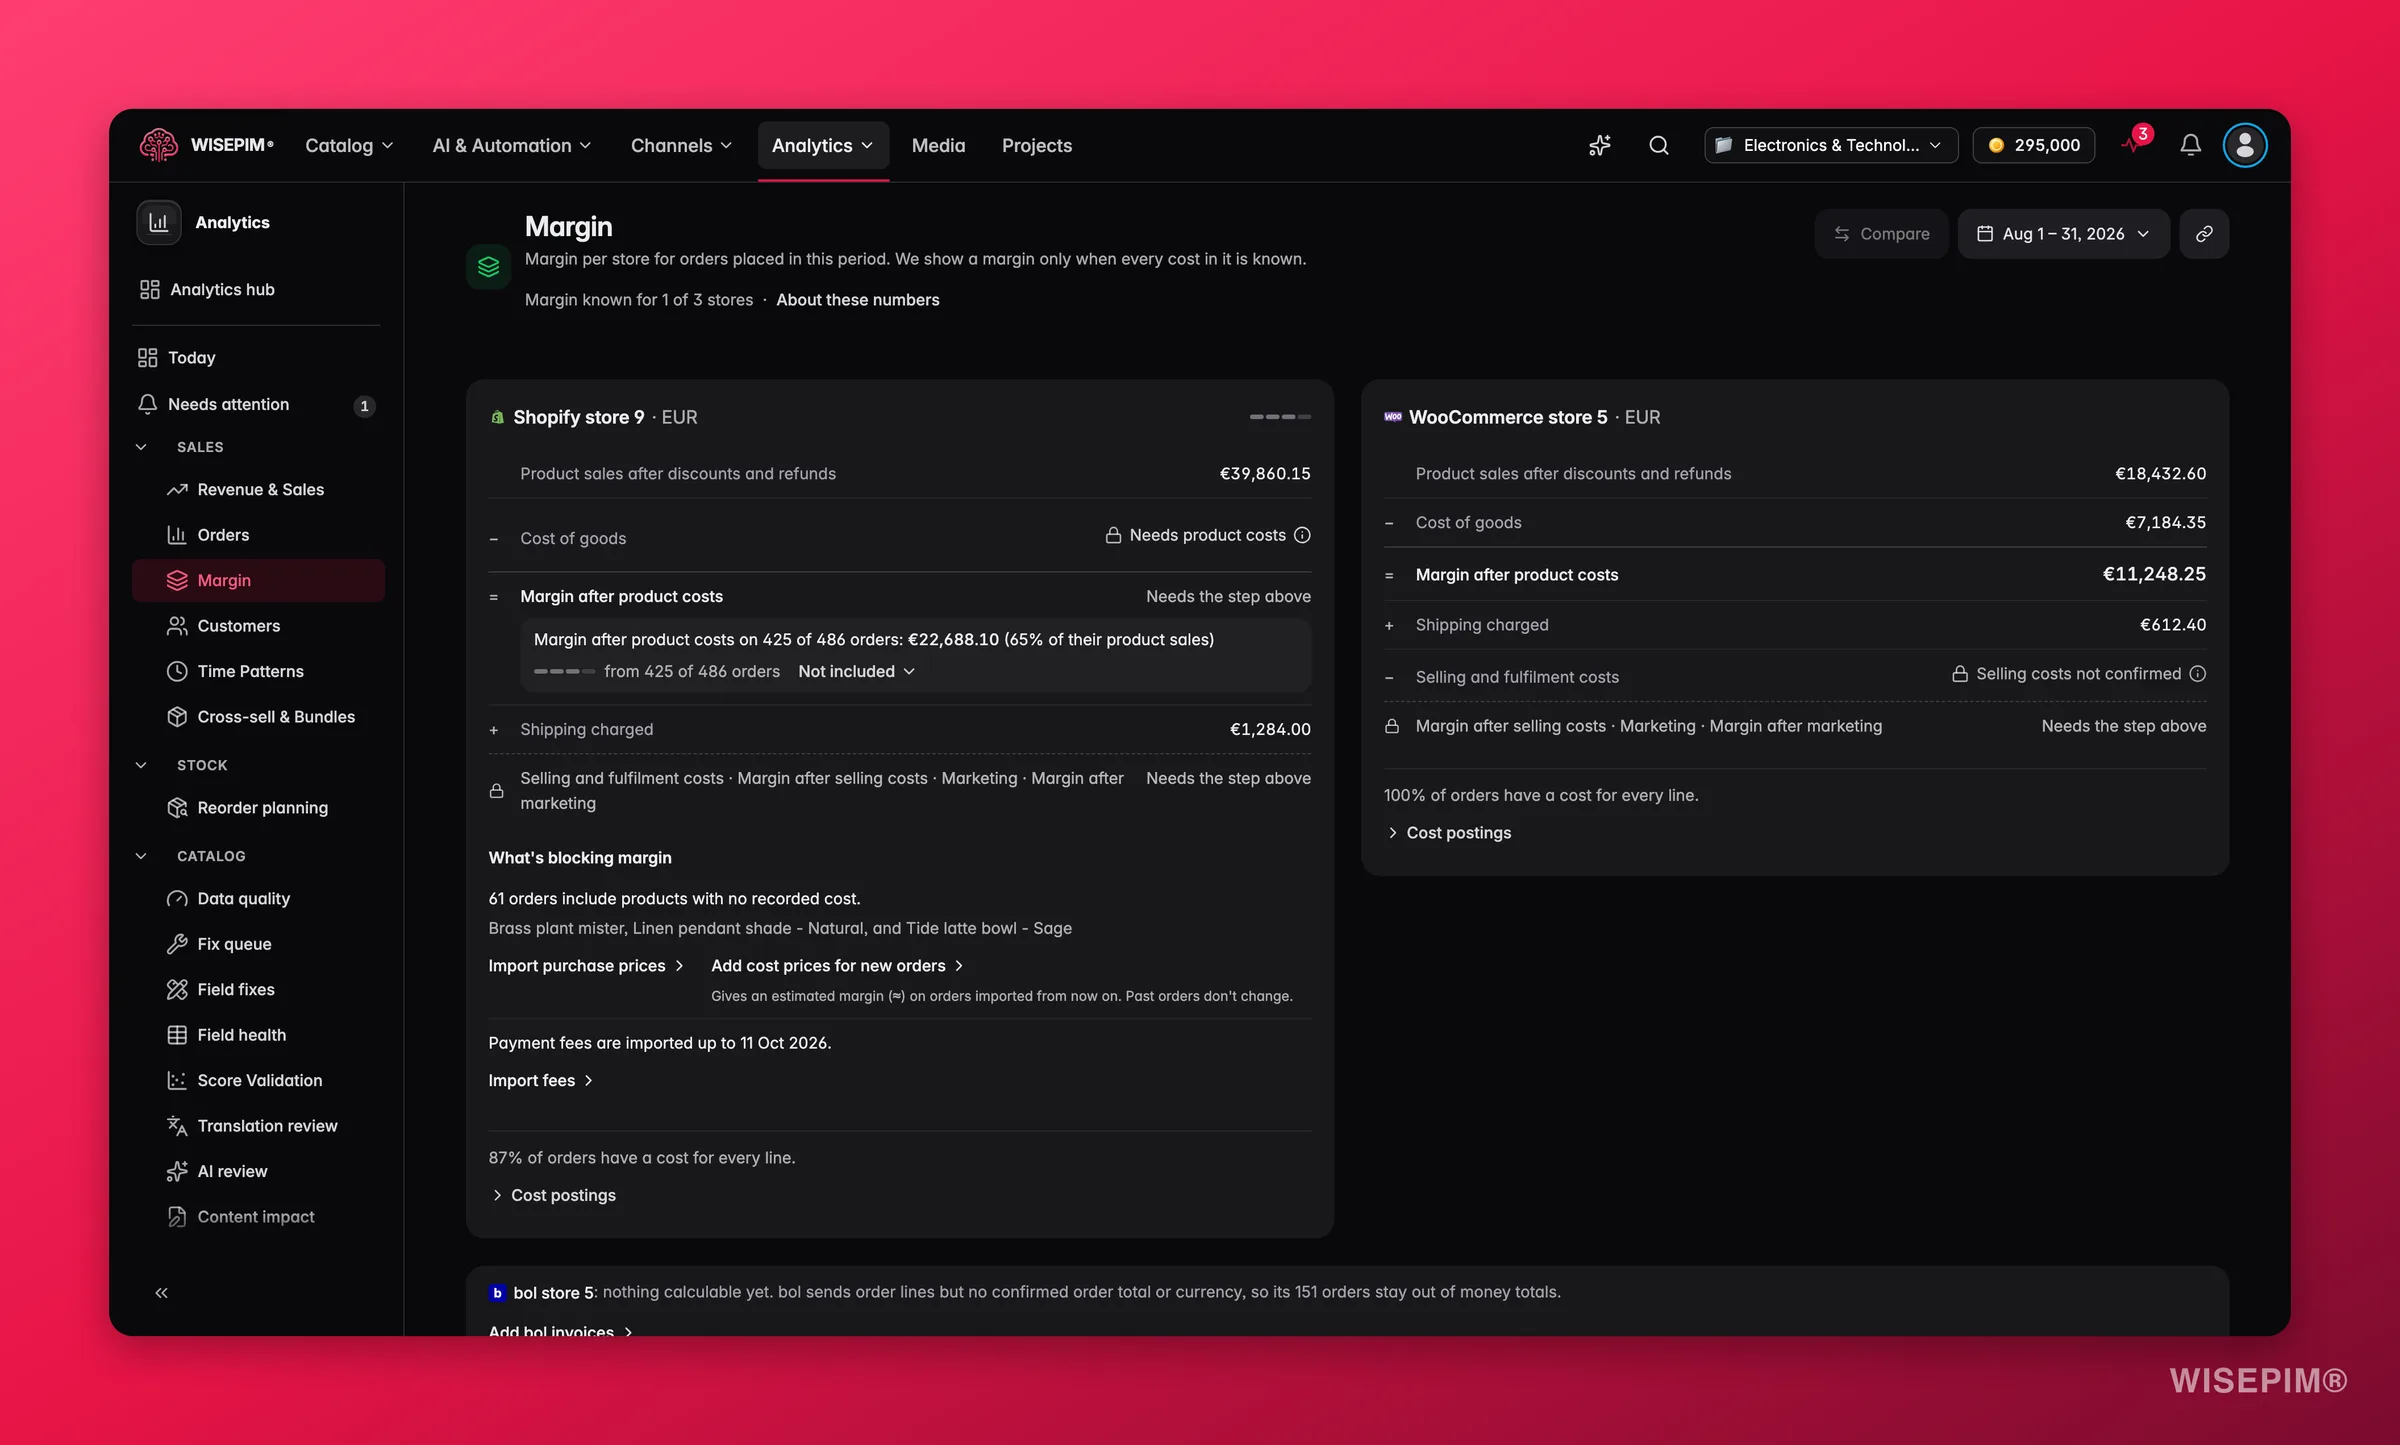Viewport: 2400px width, 1445px height.
Task: Expand Cost postings under Shopify store 9
Action: tap(554, 1196)
